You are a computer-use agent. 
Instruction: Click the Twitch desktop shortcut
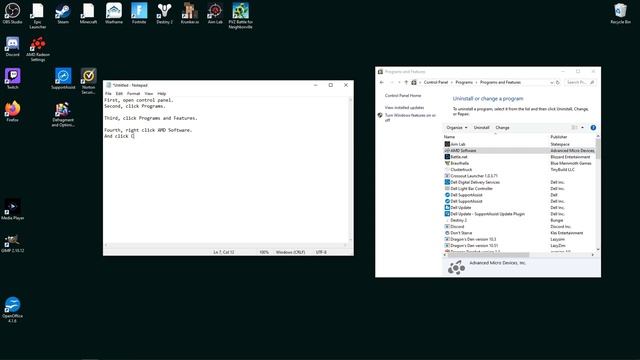click(x=12, y=79)
